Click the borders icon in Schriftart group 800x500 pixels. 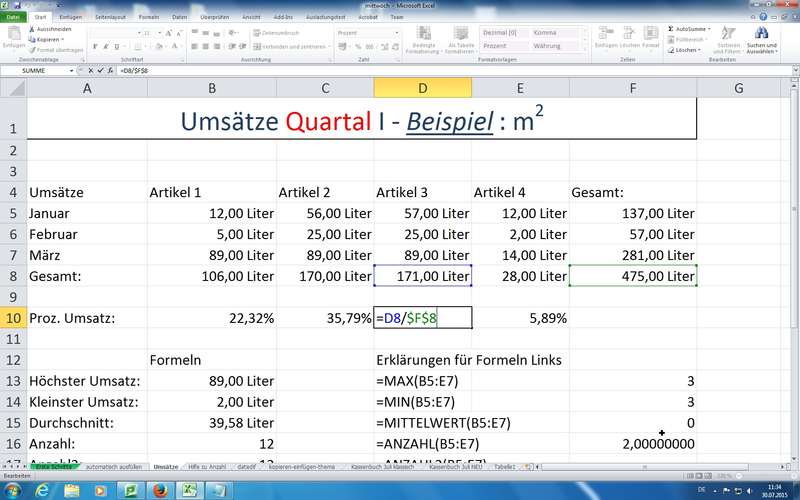137,46
